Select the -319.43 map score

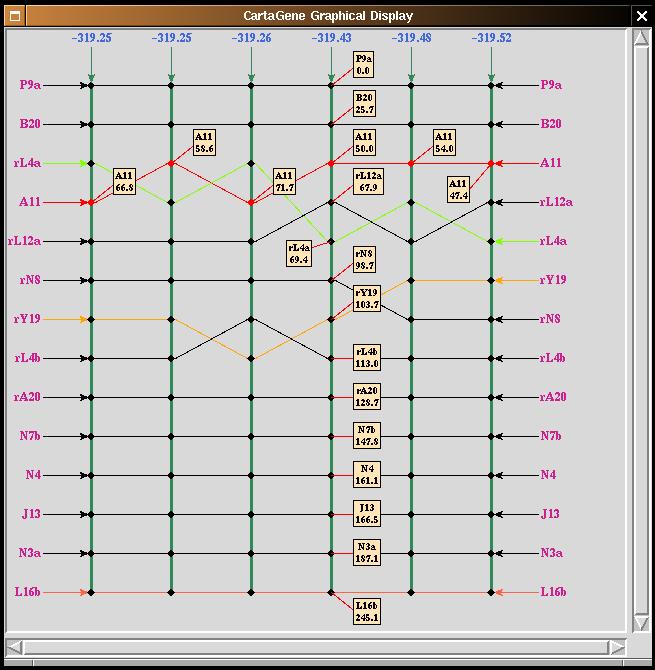(x=332, y=38)
